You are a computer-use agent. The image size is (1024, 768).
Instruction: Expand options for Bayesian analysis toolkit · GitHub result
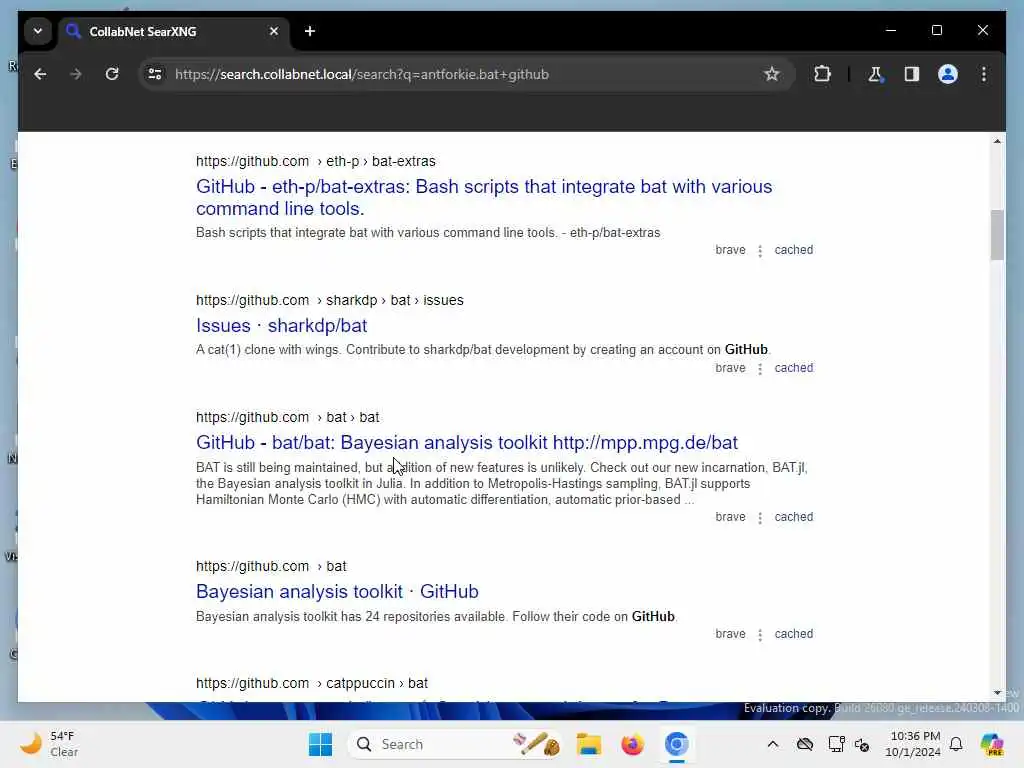coord(760,634)
